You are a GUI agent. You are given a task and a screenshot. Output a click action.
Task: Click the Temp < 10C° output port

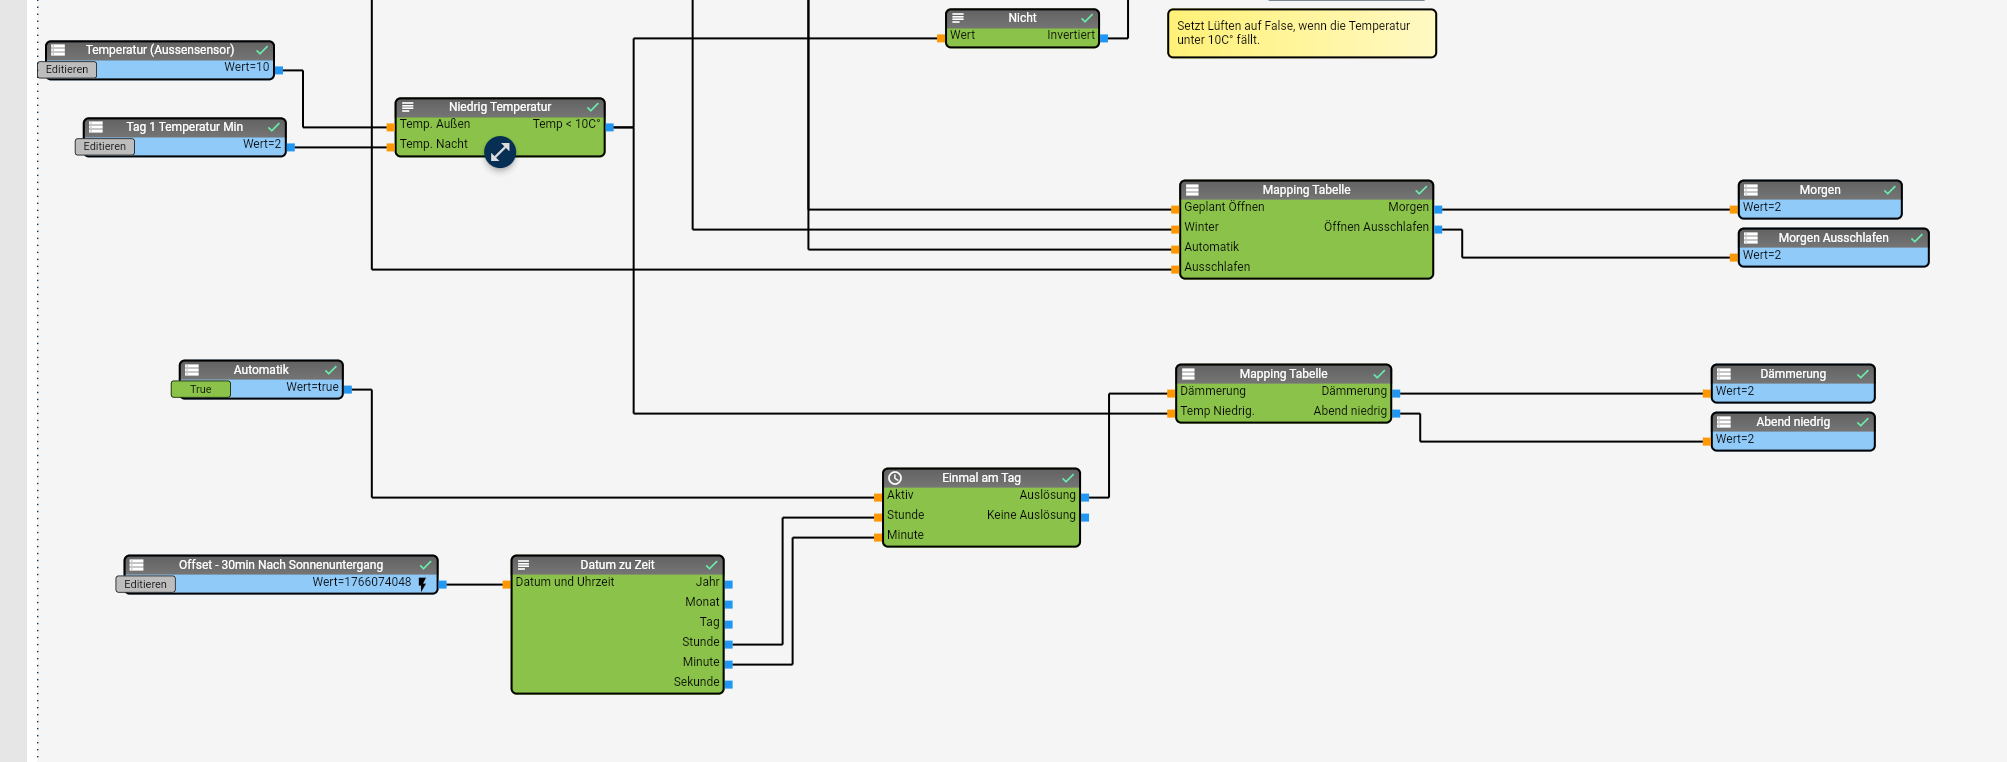(x=610, y=127)
